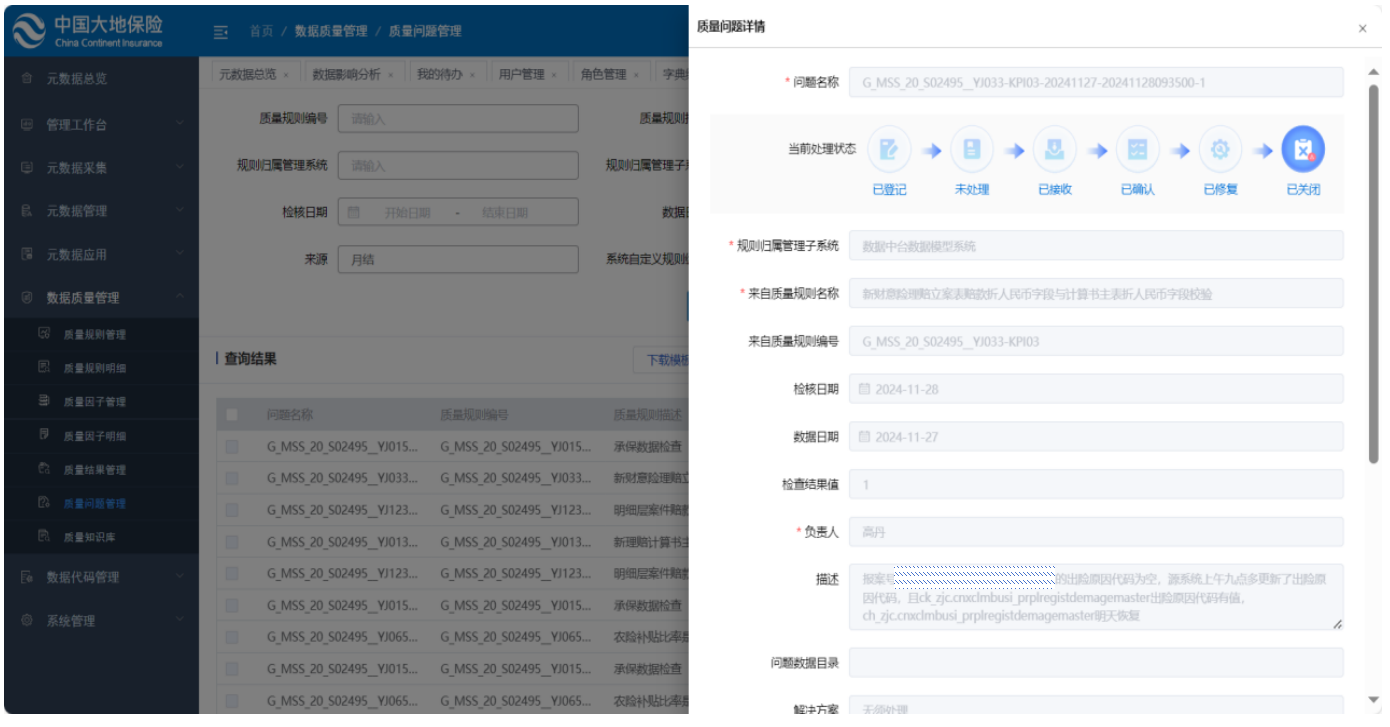
Task: Click the dialog's vertical scrollbar thumb
Action: pyautogui.click(x=1373, y=272)
